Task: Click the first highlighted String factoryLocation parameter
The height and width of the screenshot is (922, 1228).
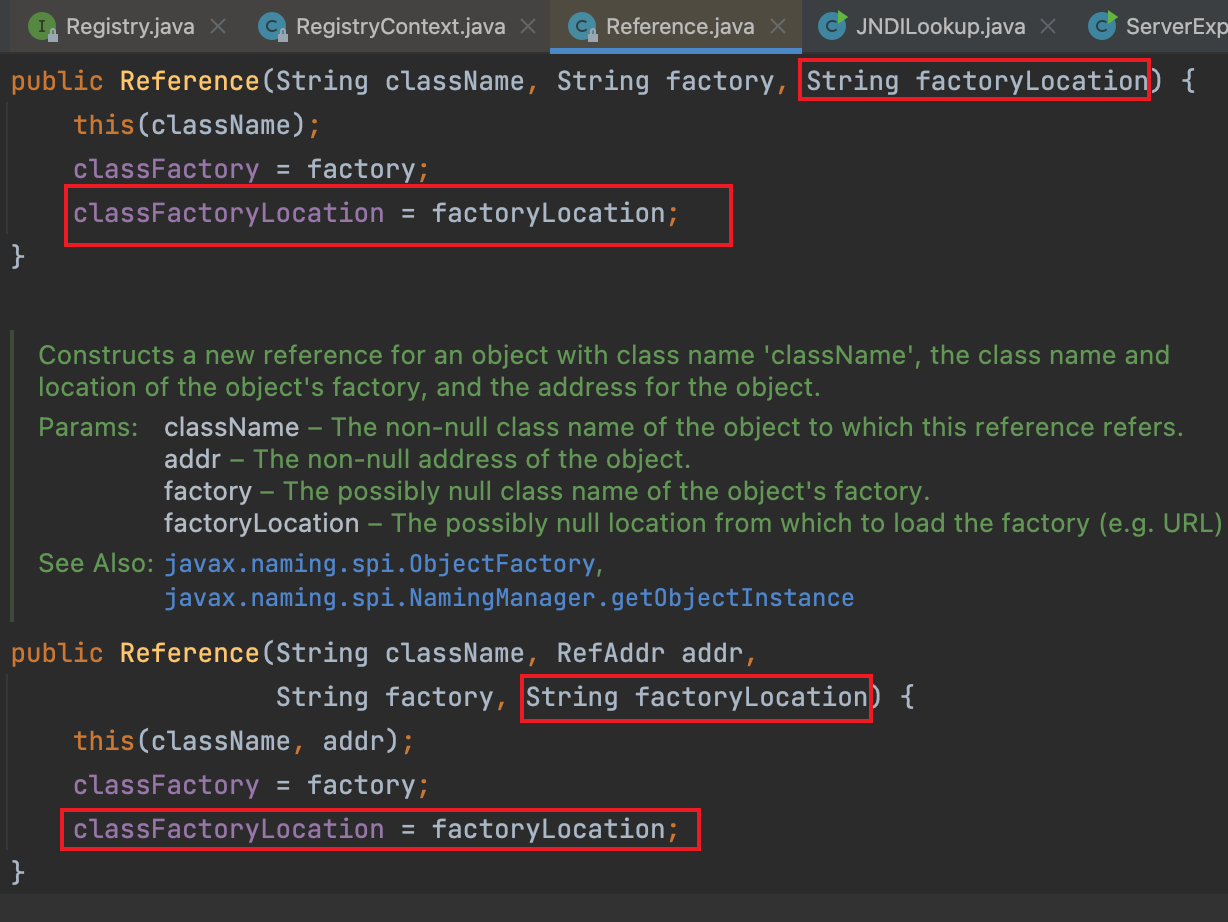Action: point(975,81)
